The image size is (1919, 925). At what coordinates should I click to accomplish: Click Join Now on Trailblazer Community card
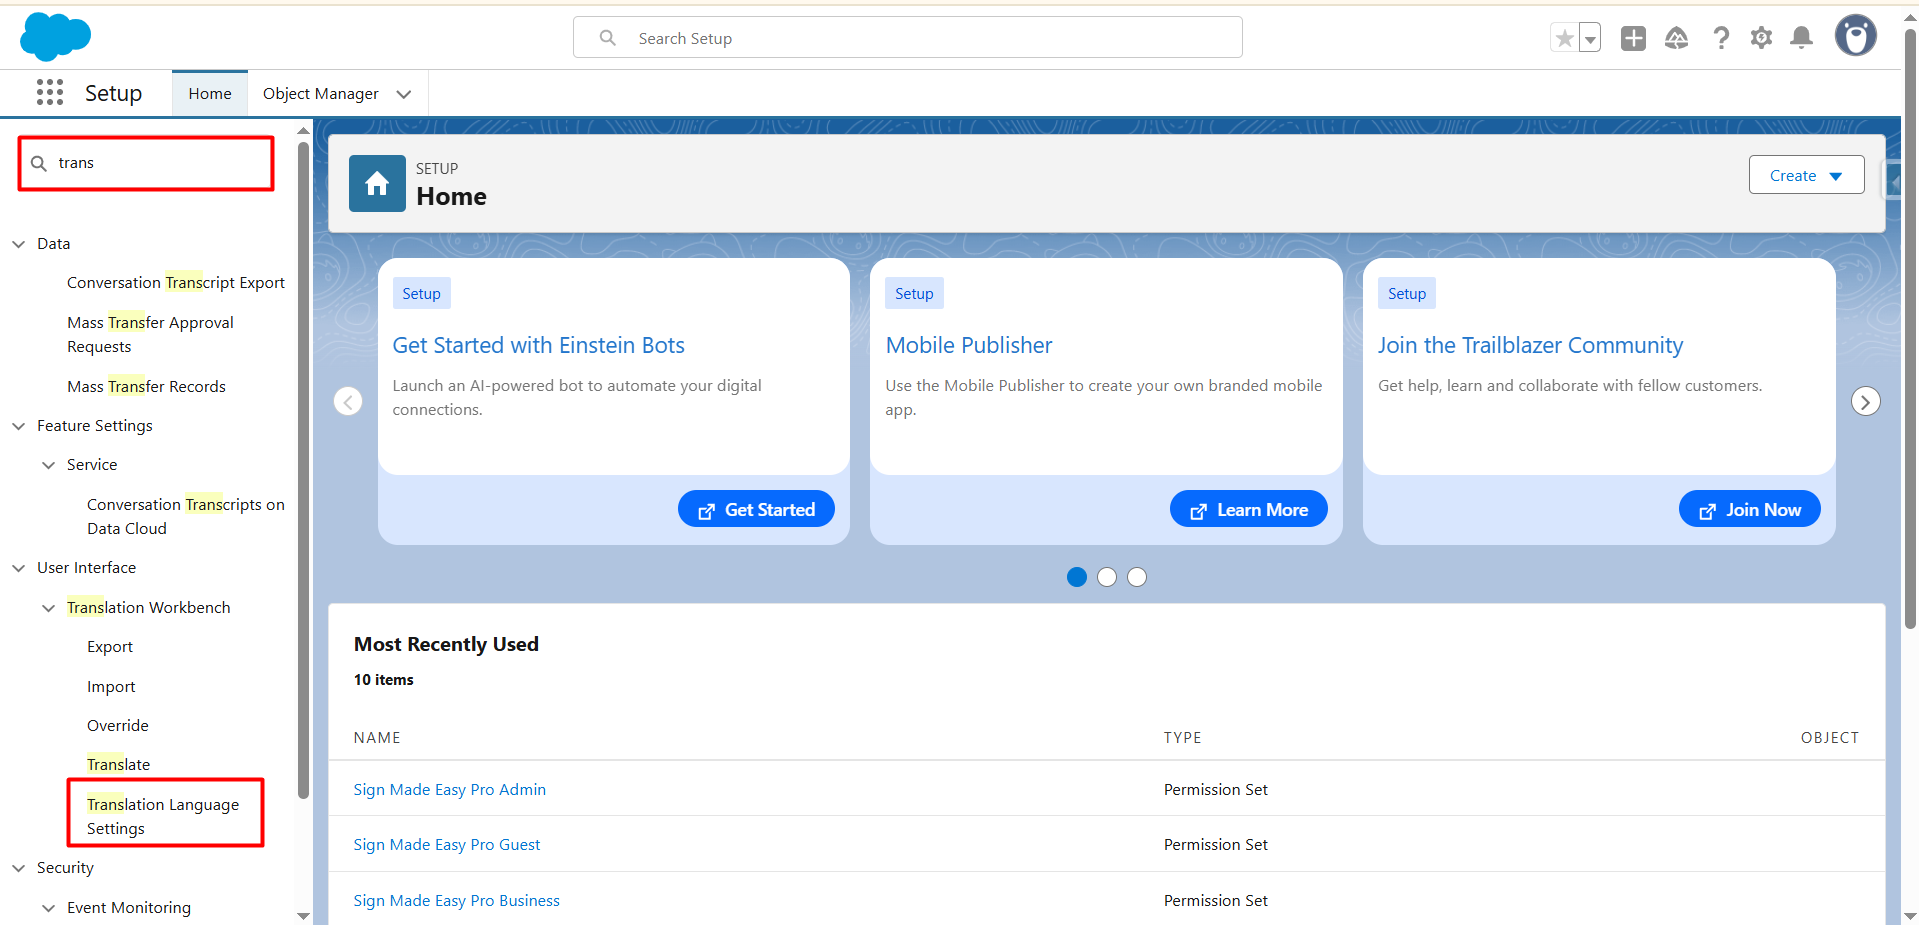[1750, 510]
